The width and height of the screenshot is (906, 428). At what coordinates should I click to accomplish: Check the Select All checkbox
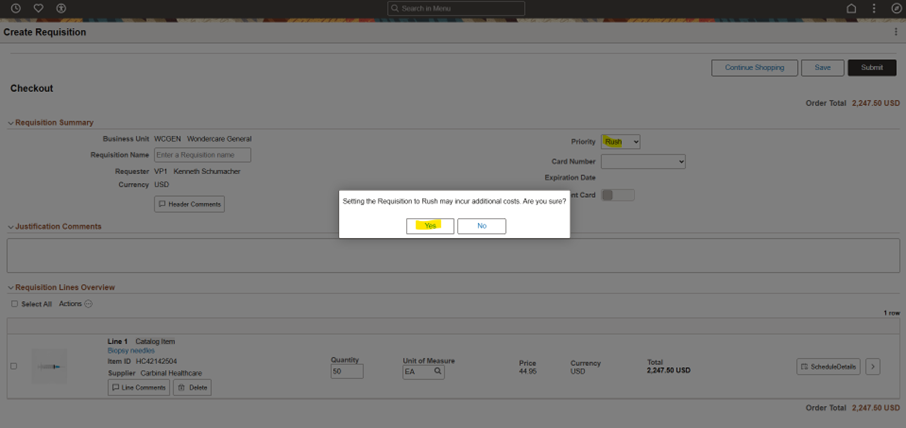pyautogui.click(x=14, y=304)
